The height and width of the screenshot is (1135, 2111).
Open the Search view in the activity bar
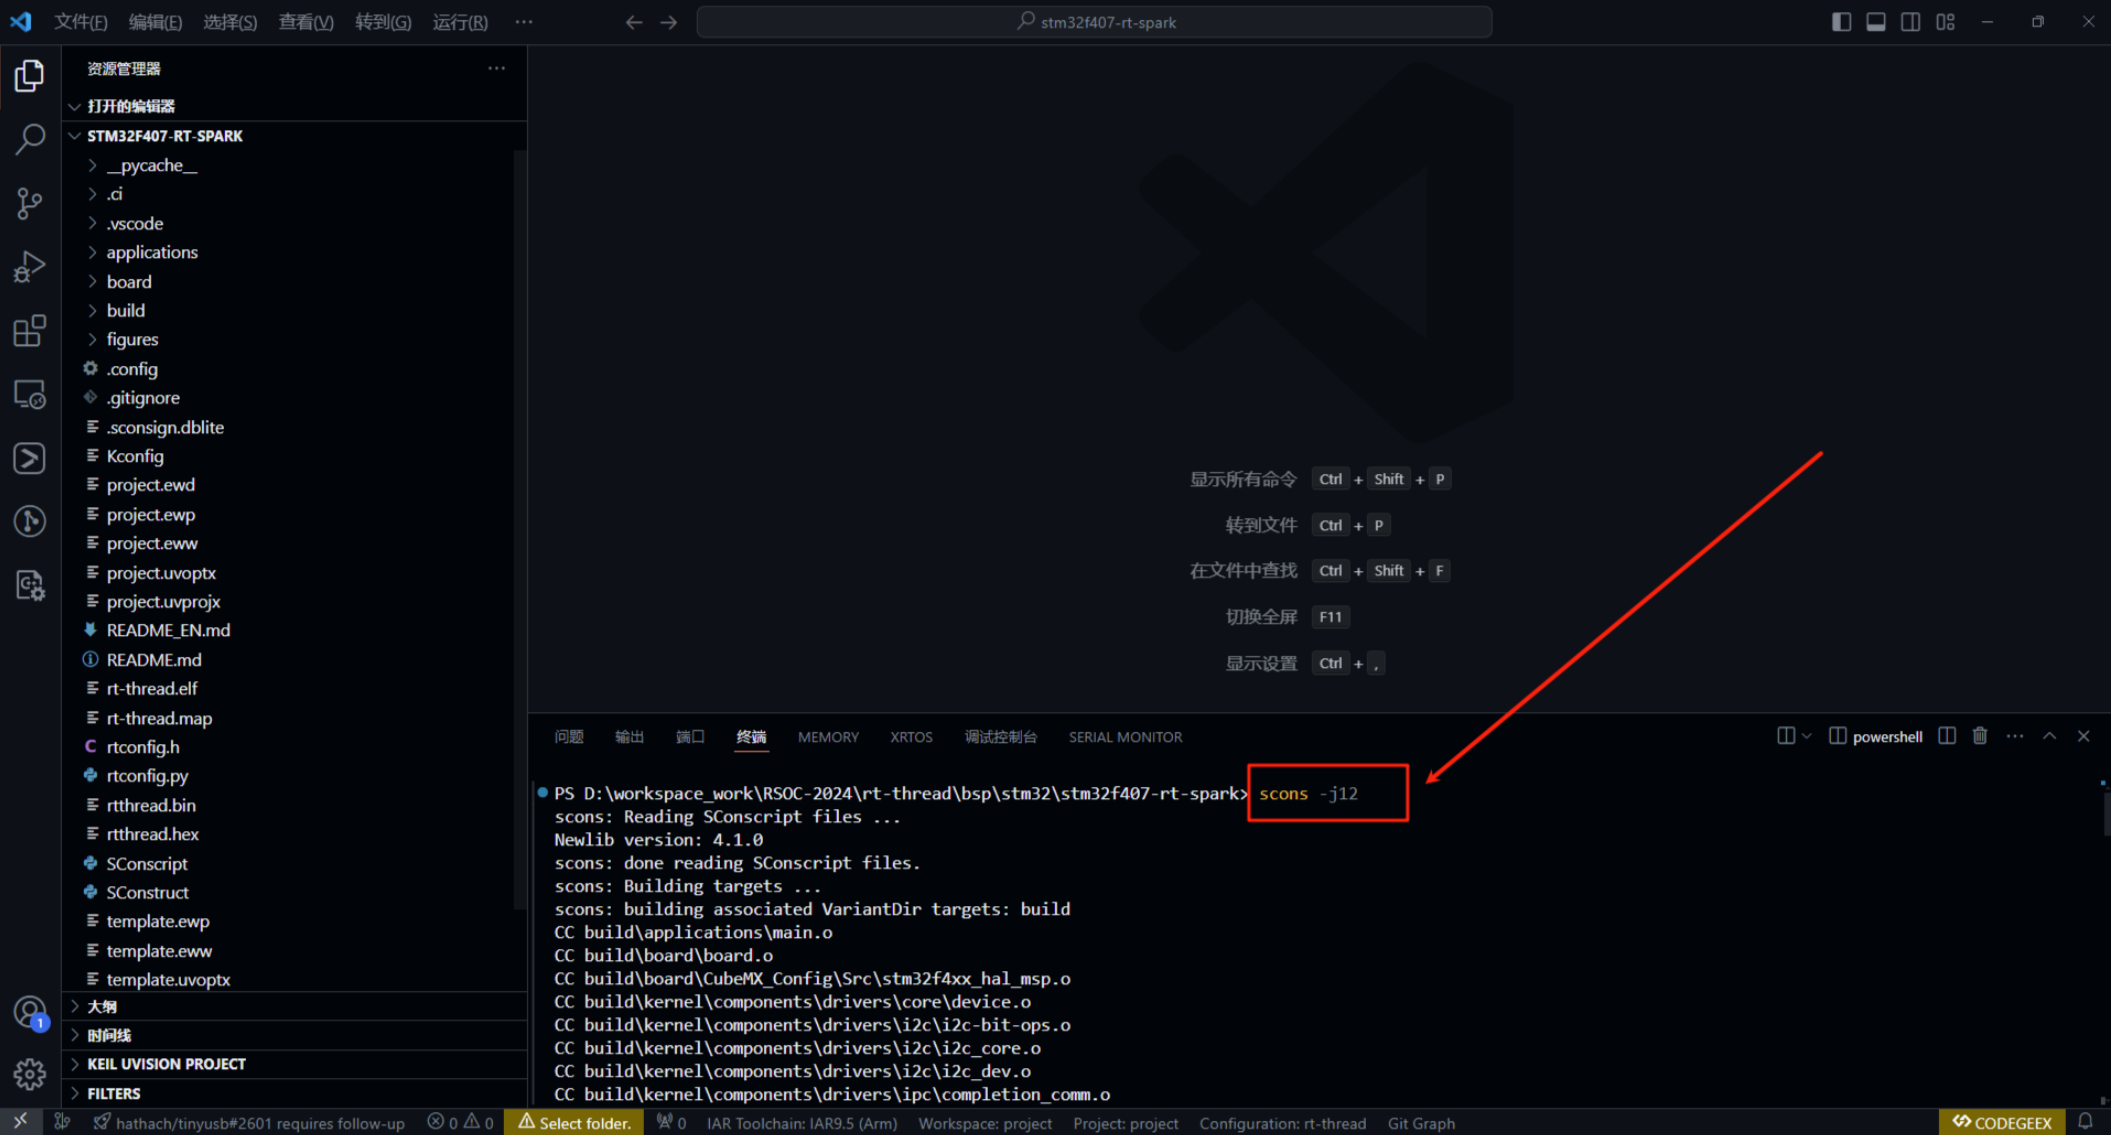pyautogui.click(x=30, y=139)
